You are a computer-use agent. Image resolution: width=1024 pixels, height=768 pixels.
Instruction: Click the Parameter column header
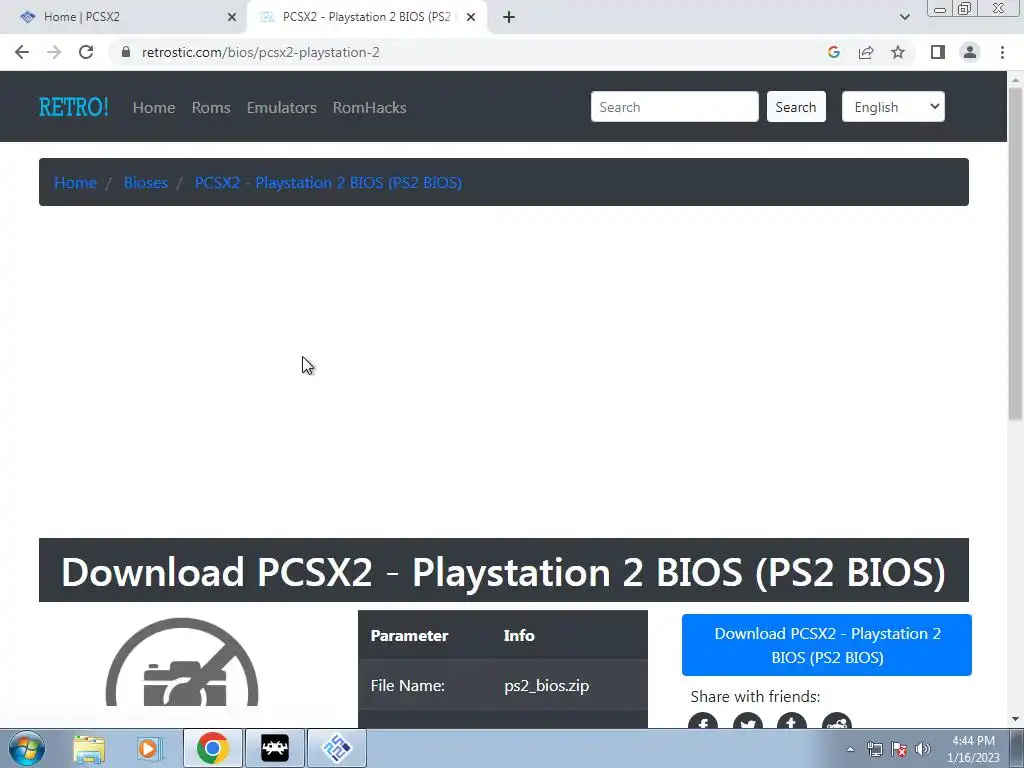(409, 635)
